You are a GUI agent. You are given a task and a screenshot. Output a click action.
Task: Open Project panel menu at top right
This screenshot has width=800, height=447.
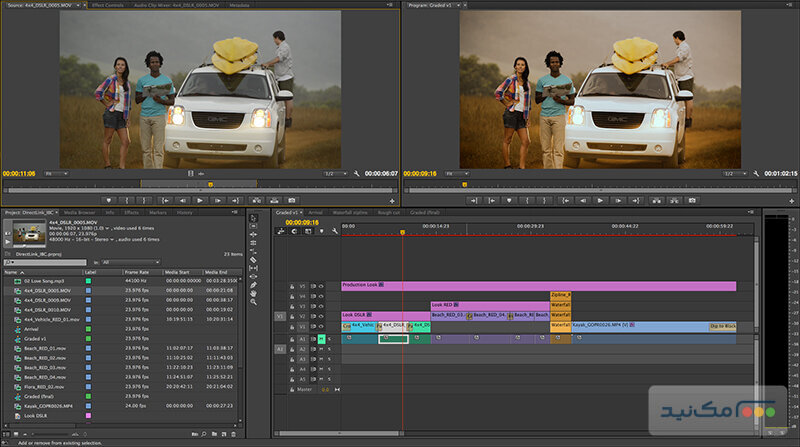[x=234, y=212]
